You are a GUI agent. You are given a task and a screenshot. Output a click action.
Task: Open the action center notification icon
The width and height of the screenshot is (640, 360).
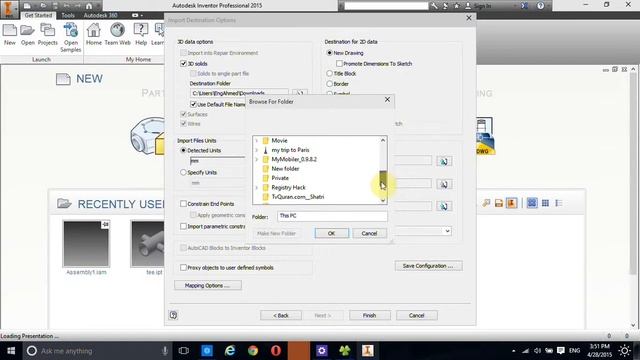(561, 351)
